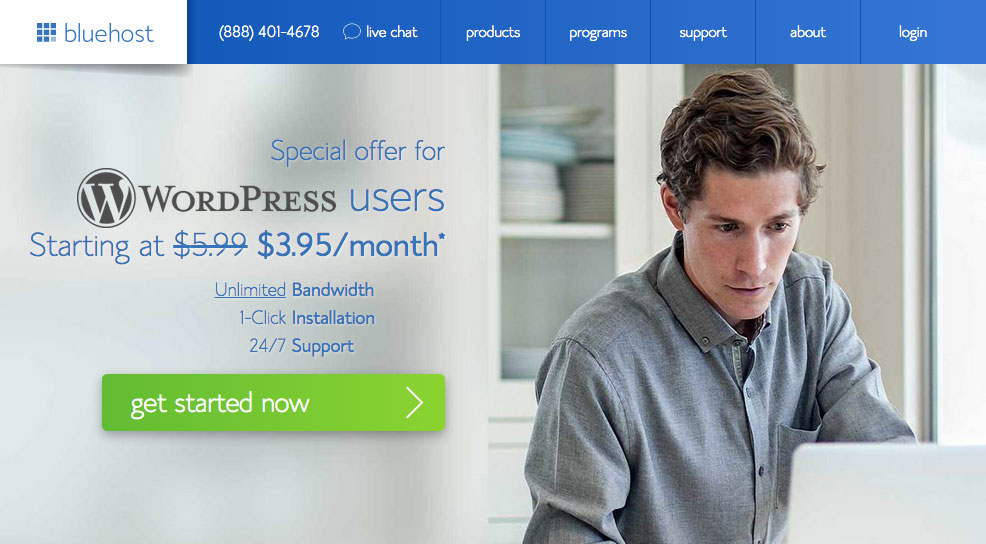
Task: Click the WordPress circular W logo
Action: (x=106, y=197)
